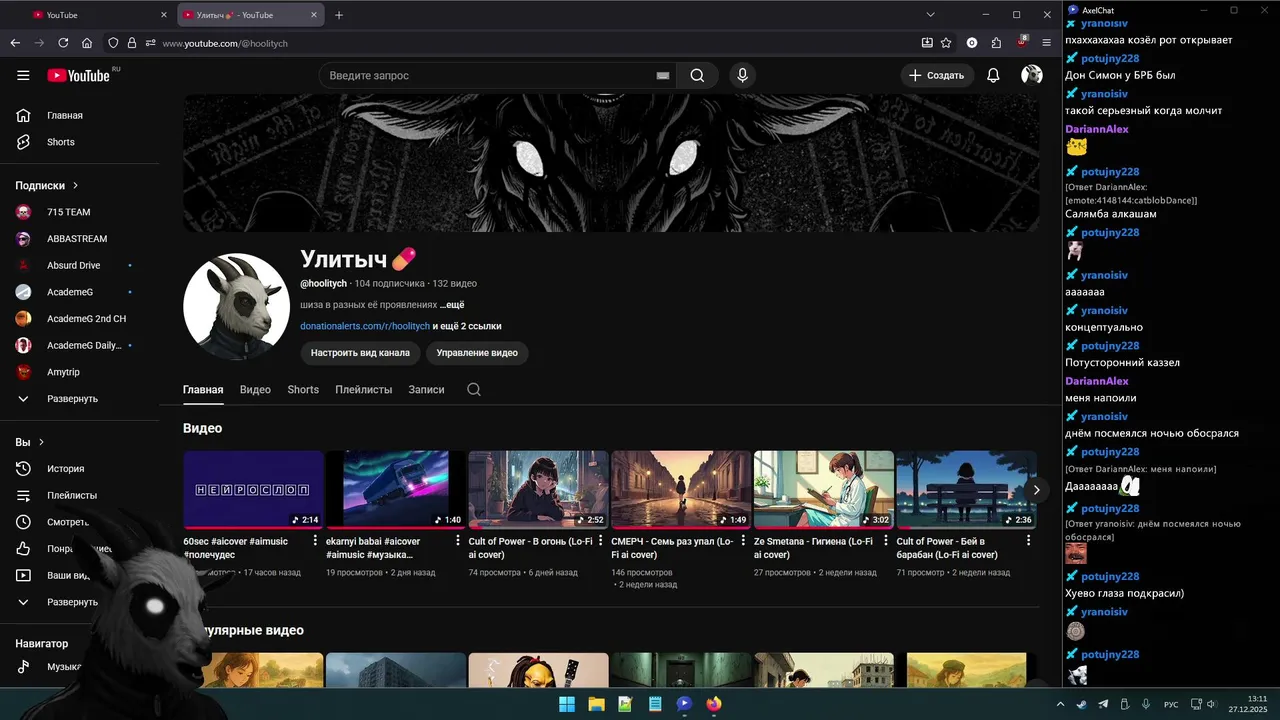The image size is (1280, 720).
Task: Open the more options menu for Гигиена video
Action: click(886, 541)
